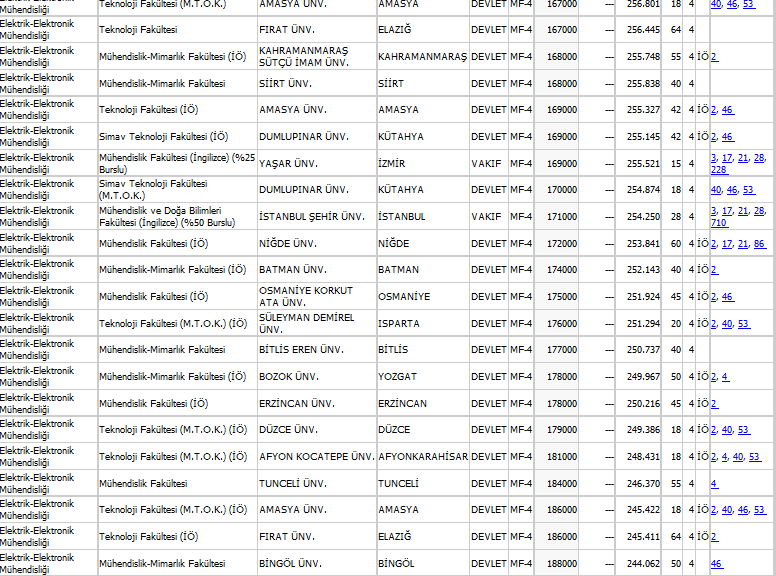
Task: Open footnote link 53 for Afyon Kocatepe Ünv.
Action: pos(755,457)
